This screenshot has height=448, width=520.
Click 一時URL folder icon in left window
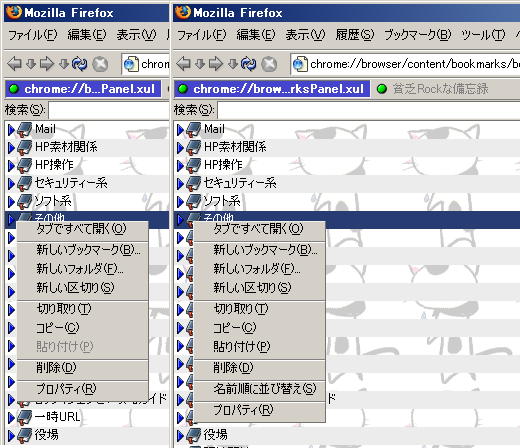tap(25, 417)
